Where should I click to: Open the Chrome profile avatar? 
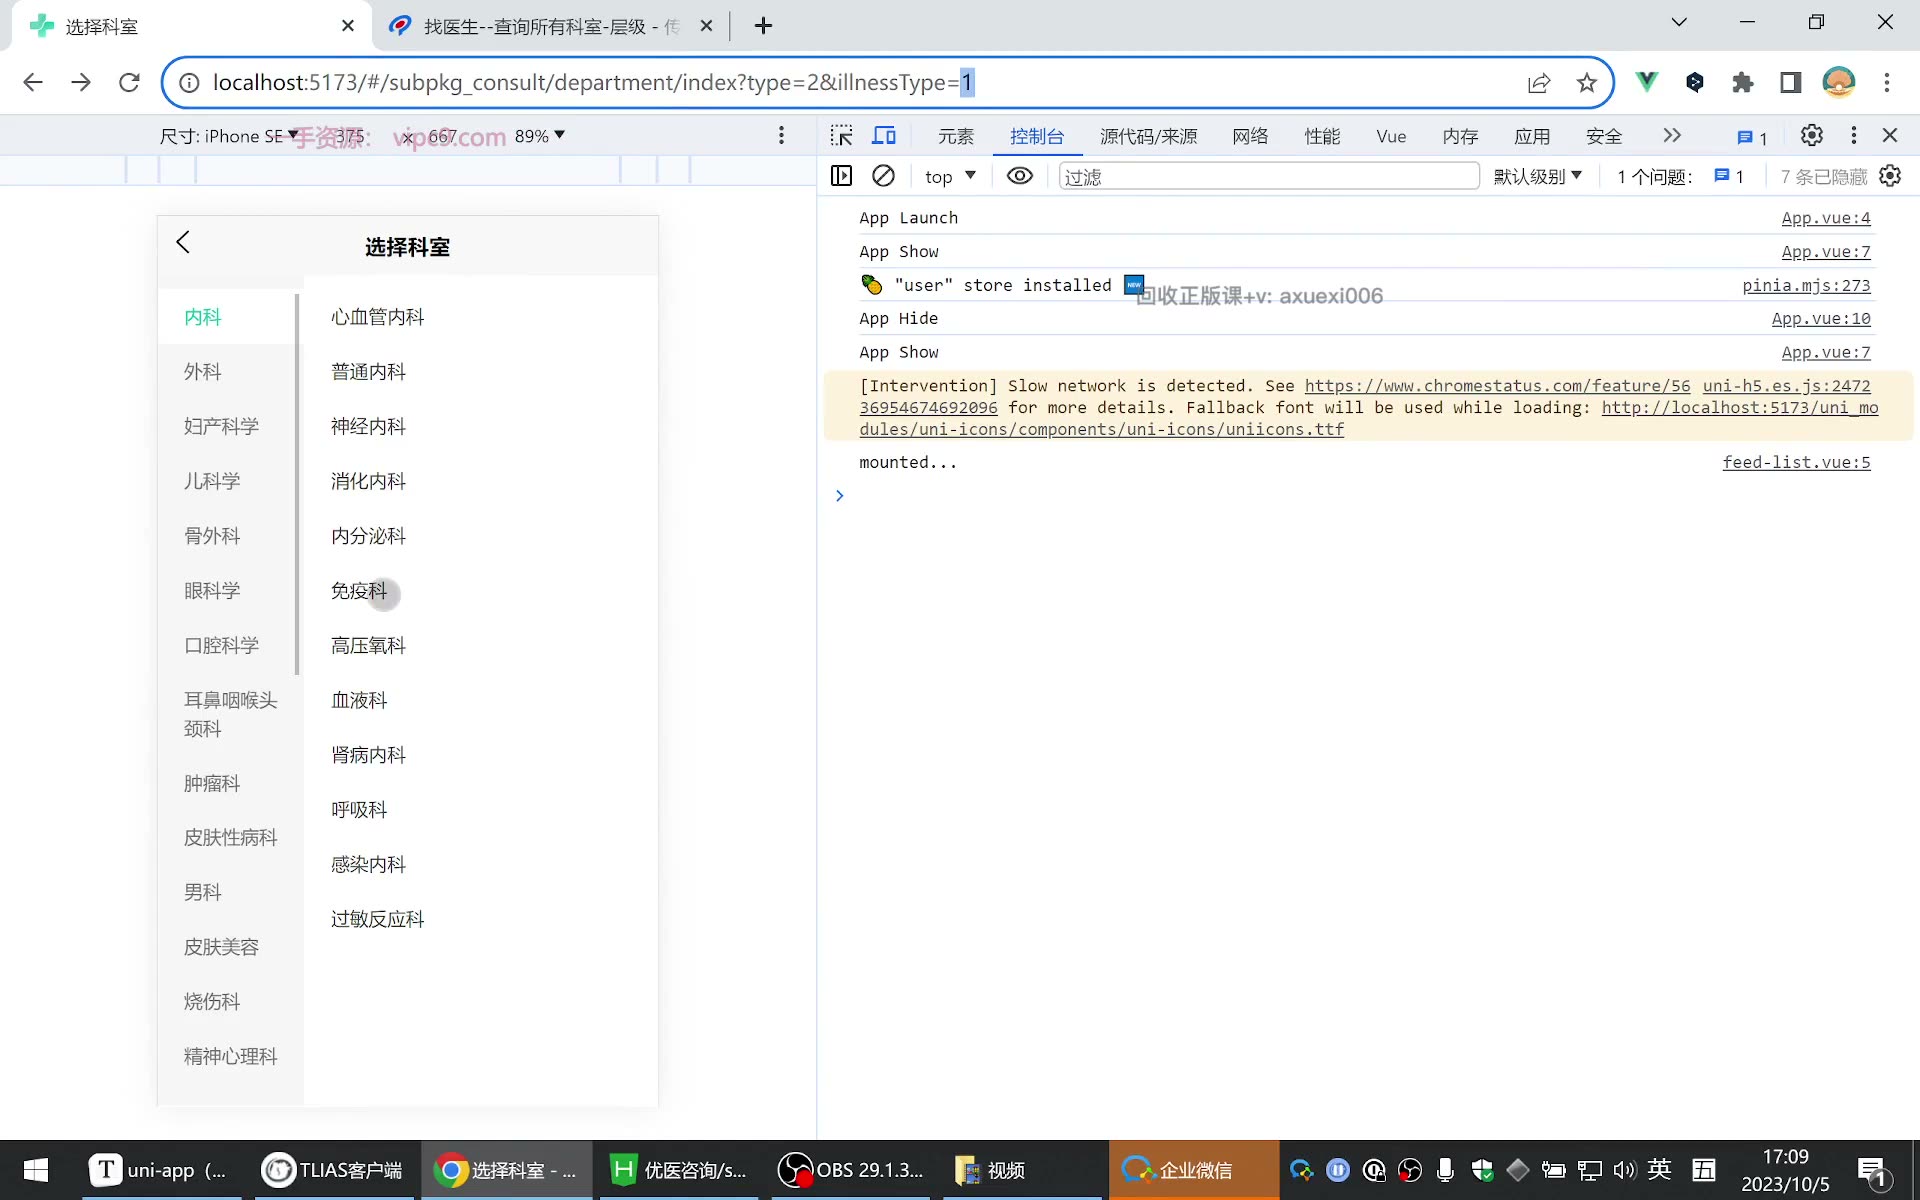pos(1839,82)
